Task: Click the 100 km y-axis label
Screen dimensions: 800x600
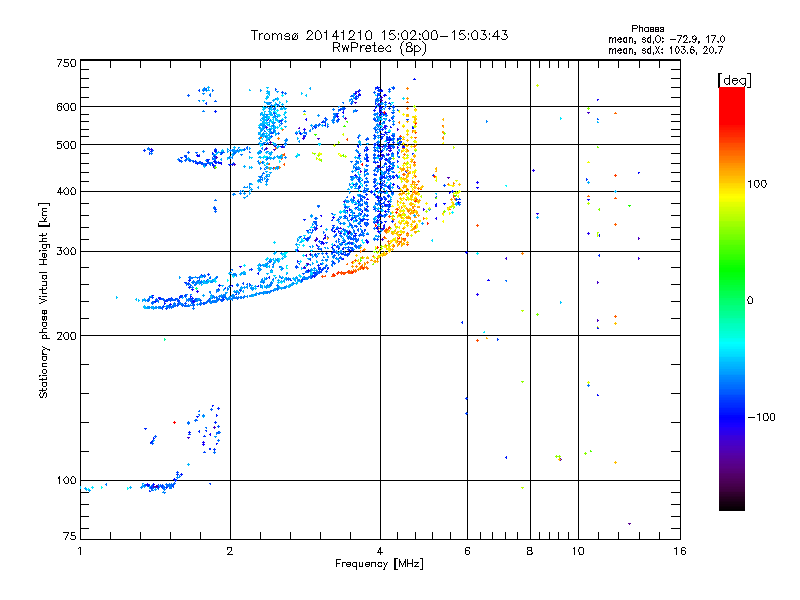Action: coord(67,481)
